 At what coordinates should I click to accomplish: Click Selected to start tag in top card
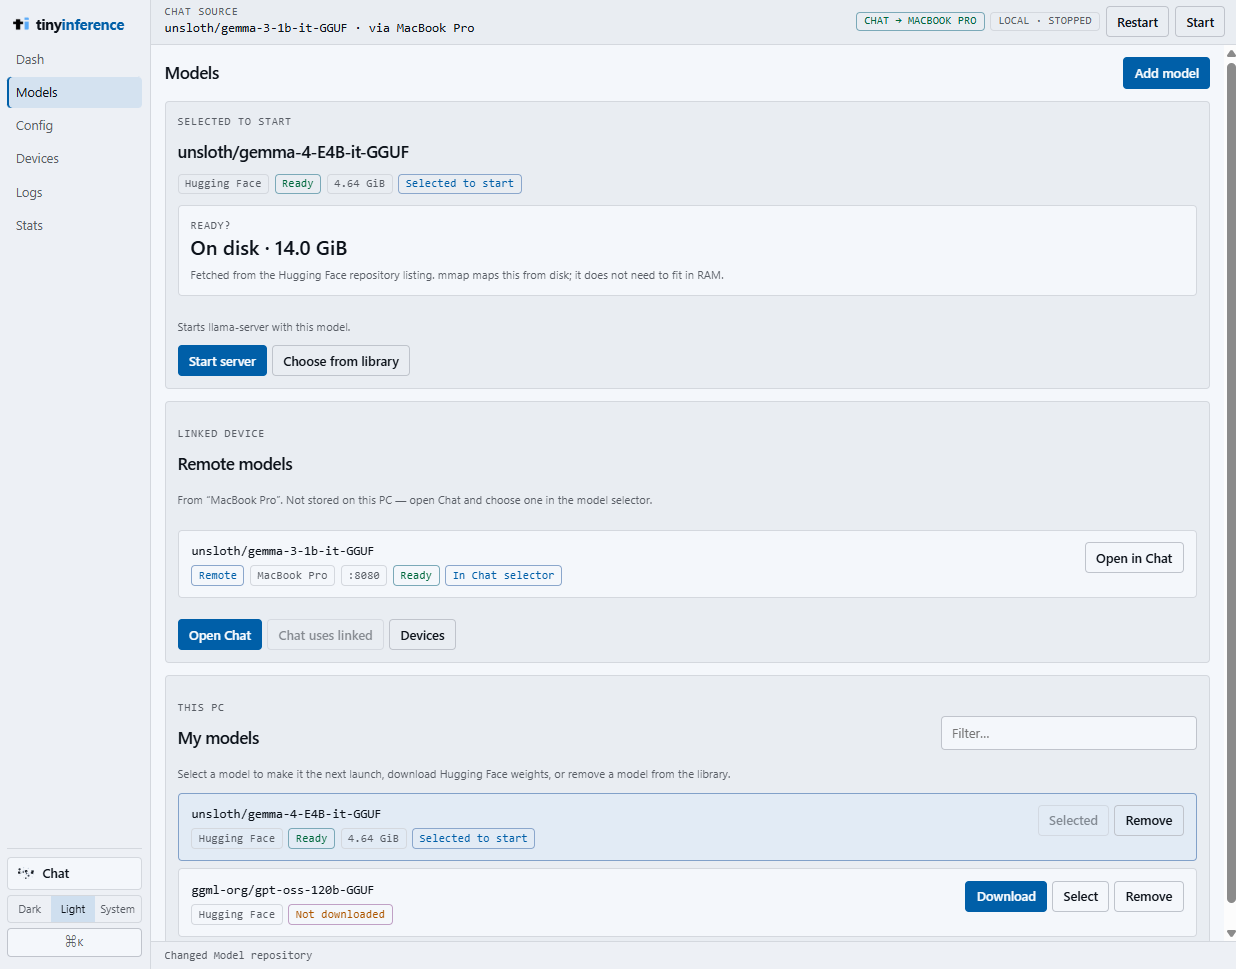tap(460, 183)
